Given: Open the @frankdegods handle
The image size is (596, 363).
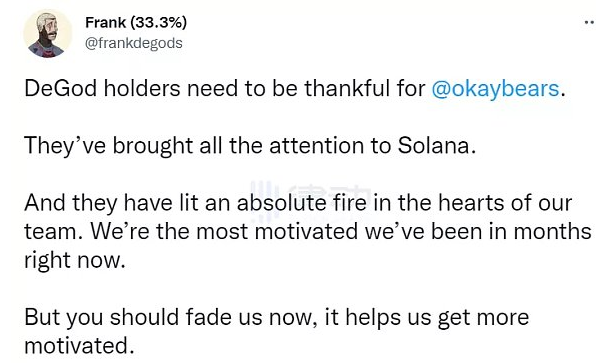Looking at the screenshot, I should [133, 43].
